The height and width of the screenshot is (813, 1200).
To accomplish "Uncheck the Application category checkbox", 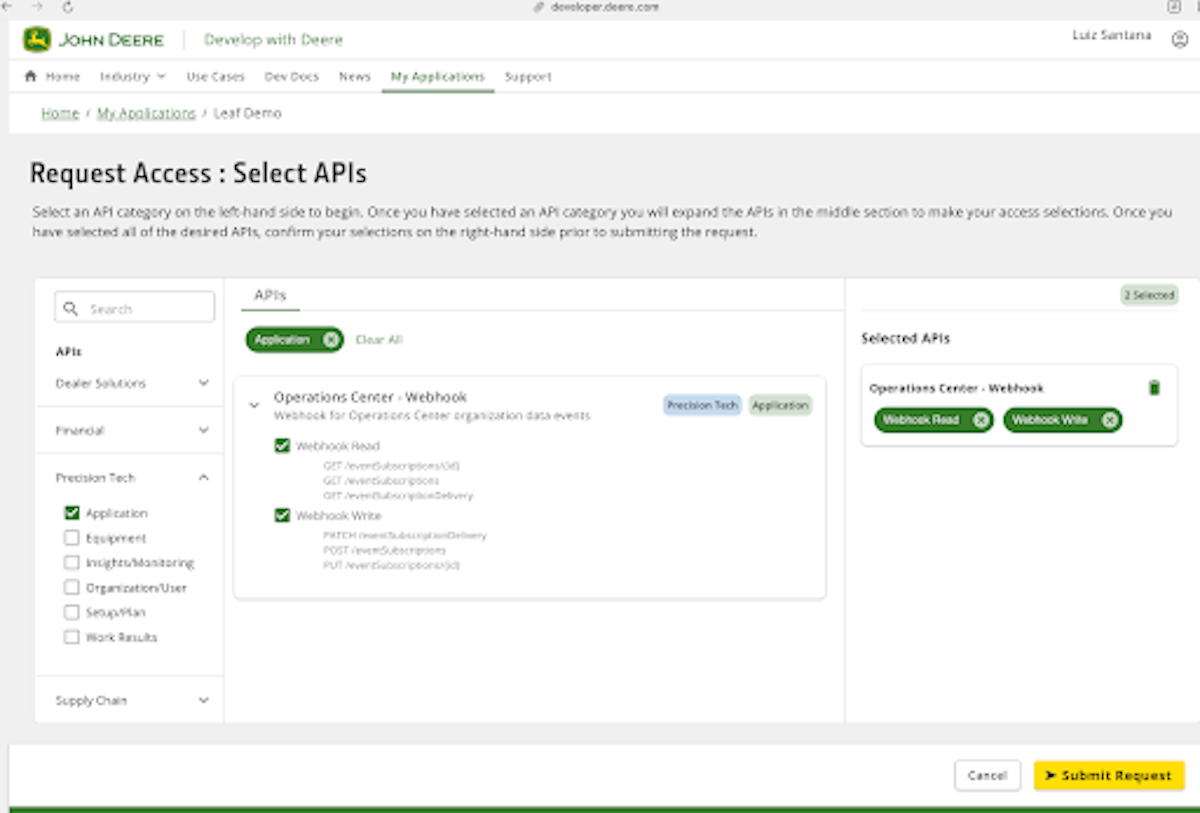I will pos(71,513).
